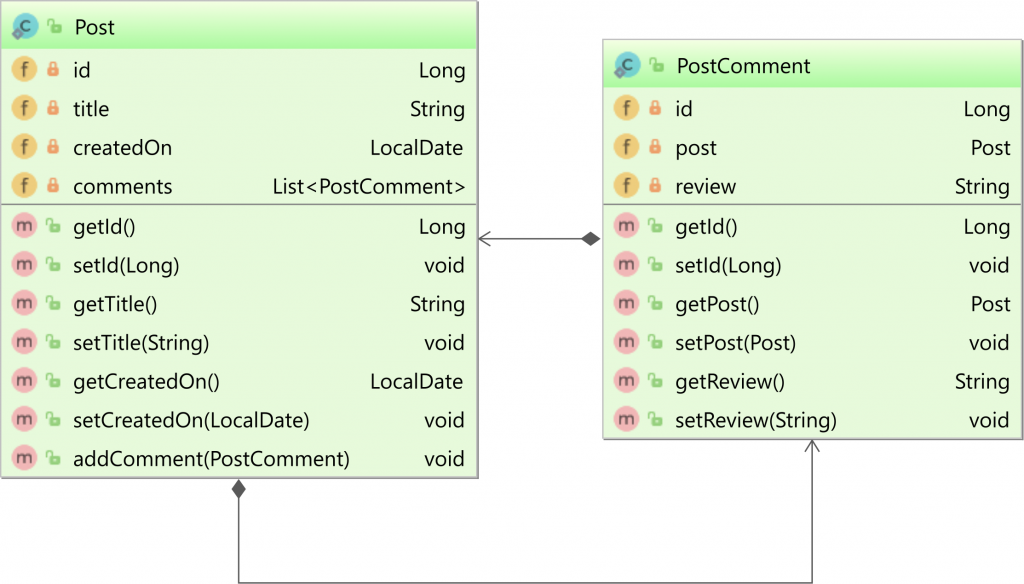The height and width of the screenshot is (584, 1024).
Task: Click the String return type of getReview()
Action: pos(982,382)
